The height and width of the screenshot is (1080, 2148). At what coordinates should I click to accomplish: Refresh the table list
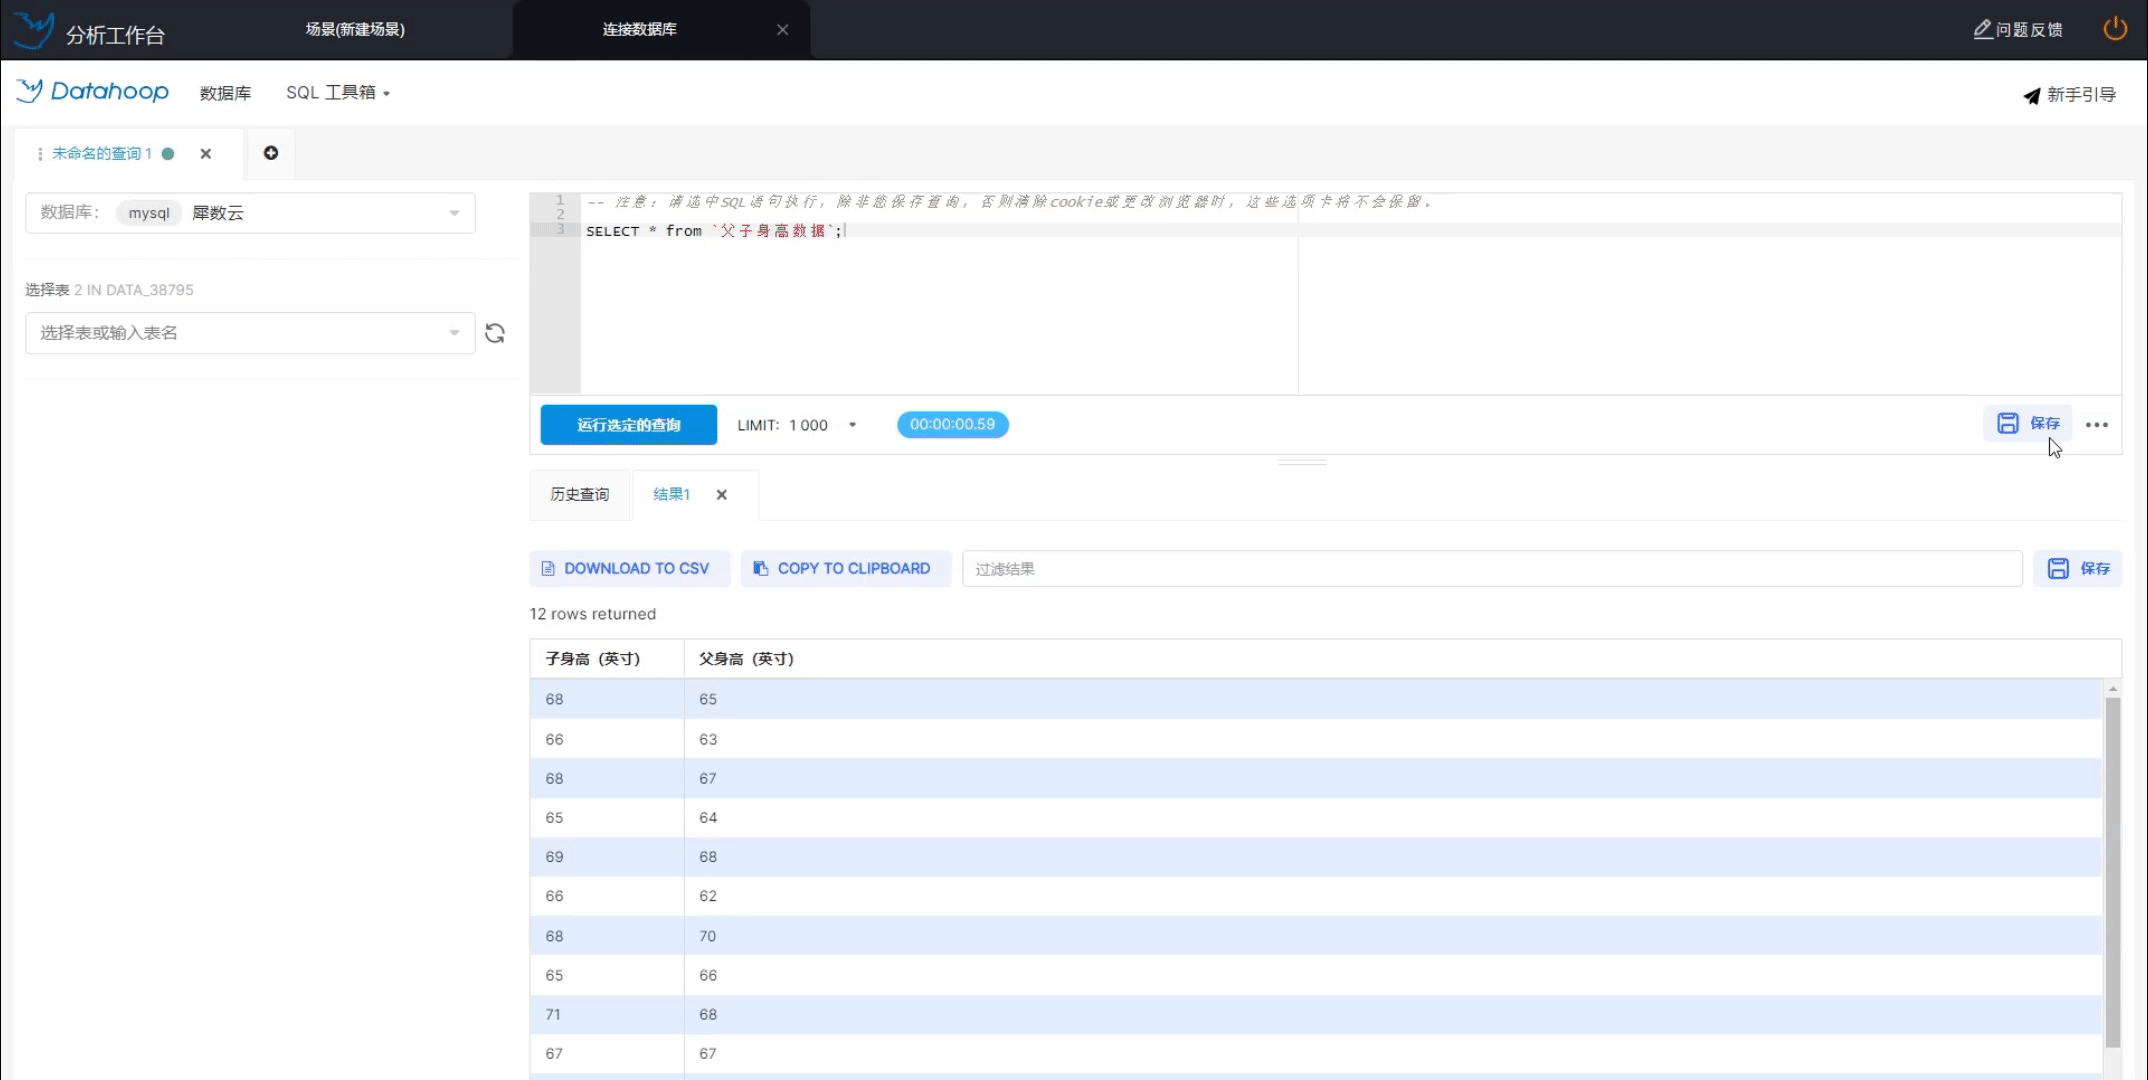click(495, 333)
